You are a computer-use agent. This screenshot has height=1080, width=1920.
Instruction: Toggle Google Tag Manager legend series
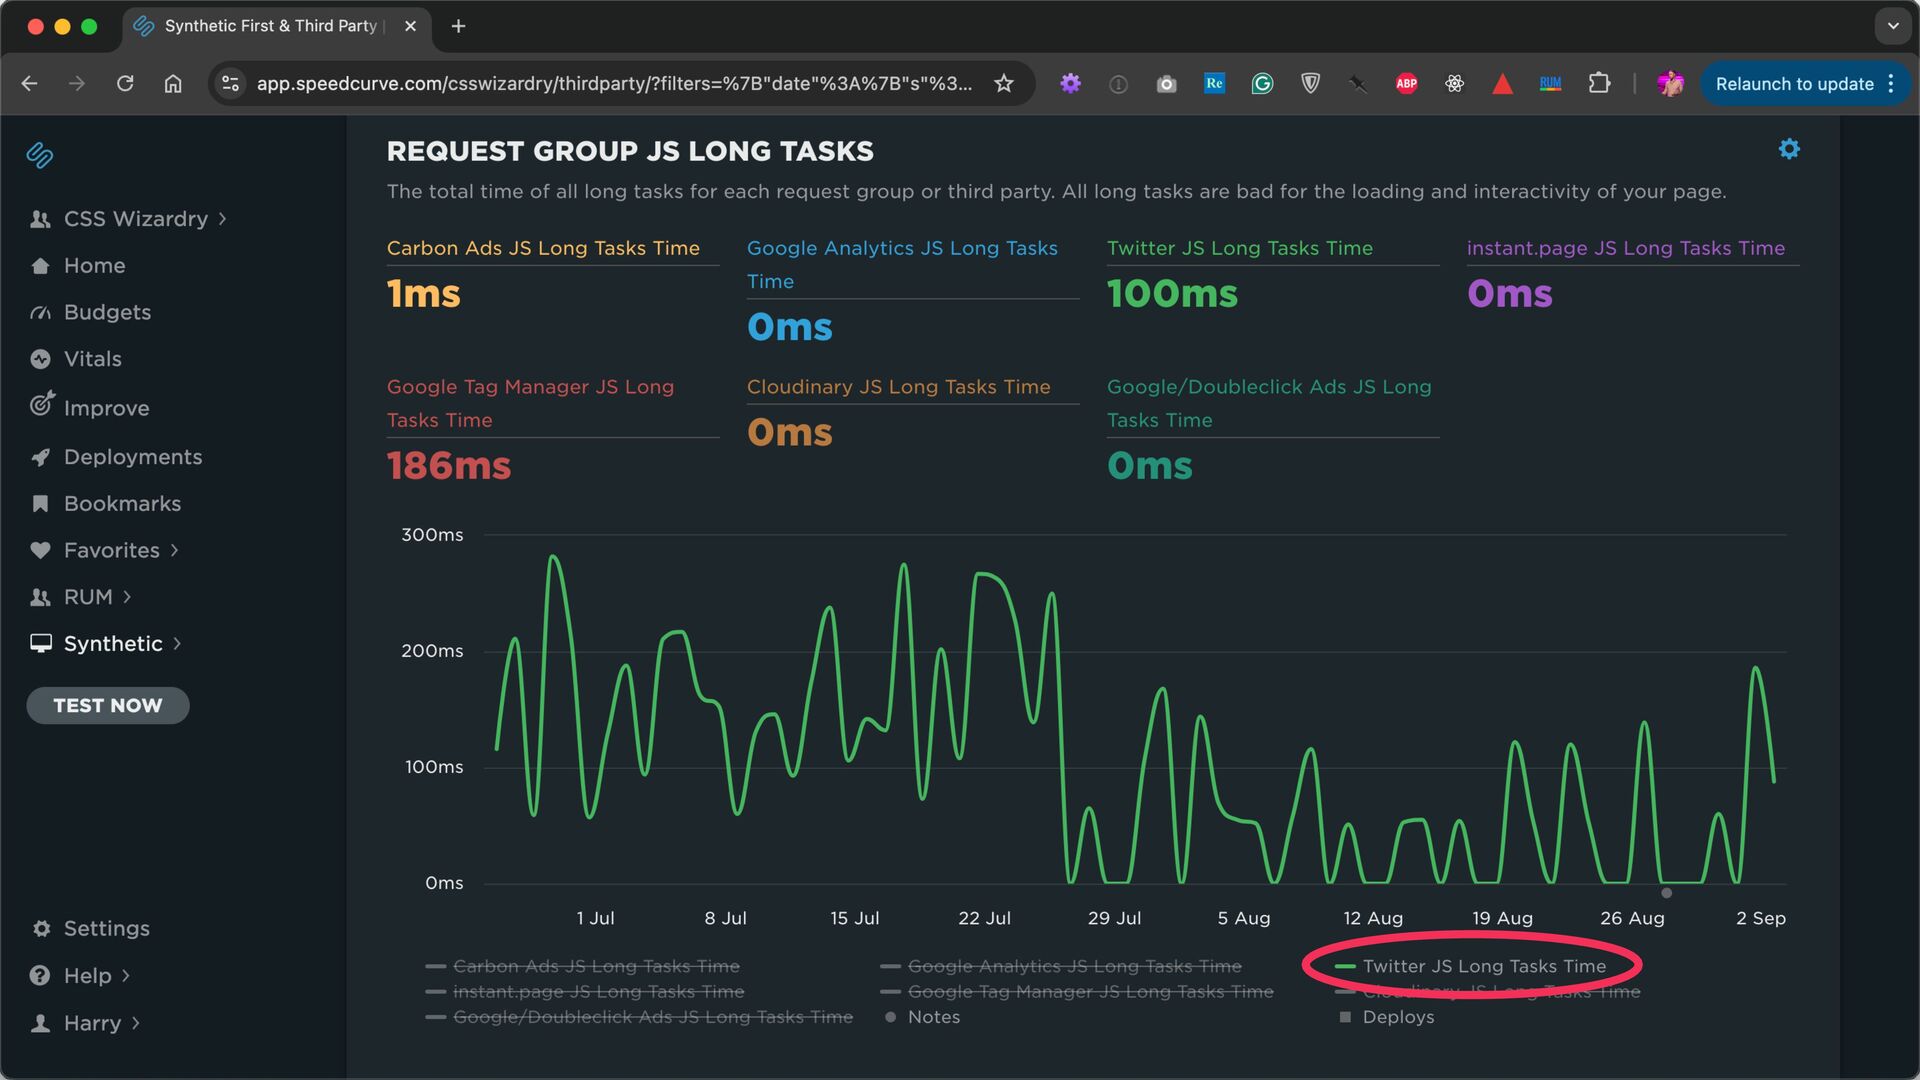[x=1077, y=992]
